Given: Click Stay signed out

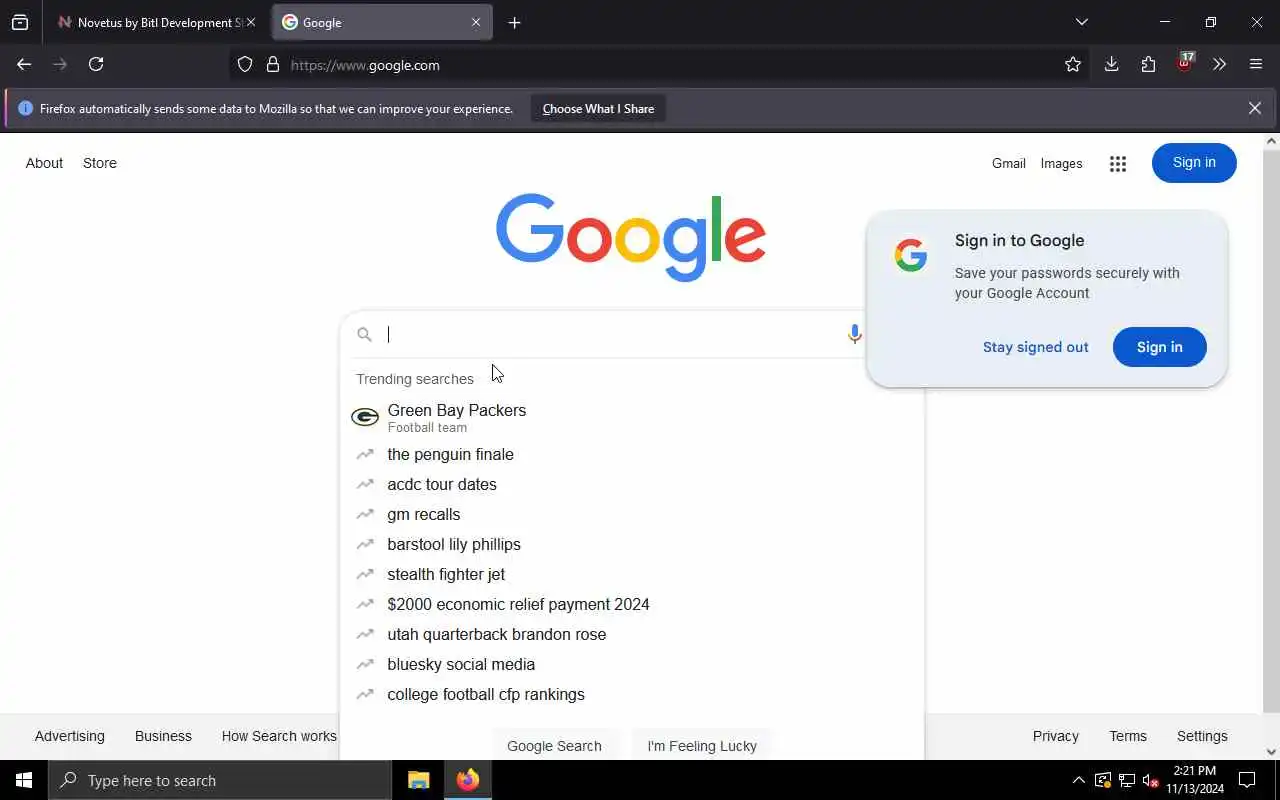Looking at the screenshot, I should click(x=1035, y=347).
